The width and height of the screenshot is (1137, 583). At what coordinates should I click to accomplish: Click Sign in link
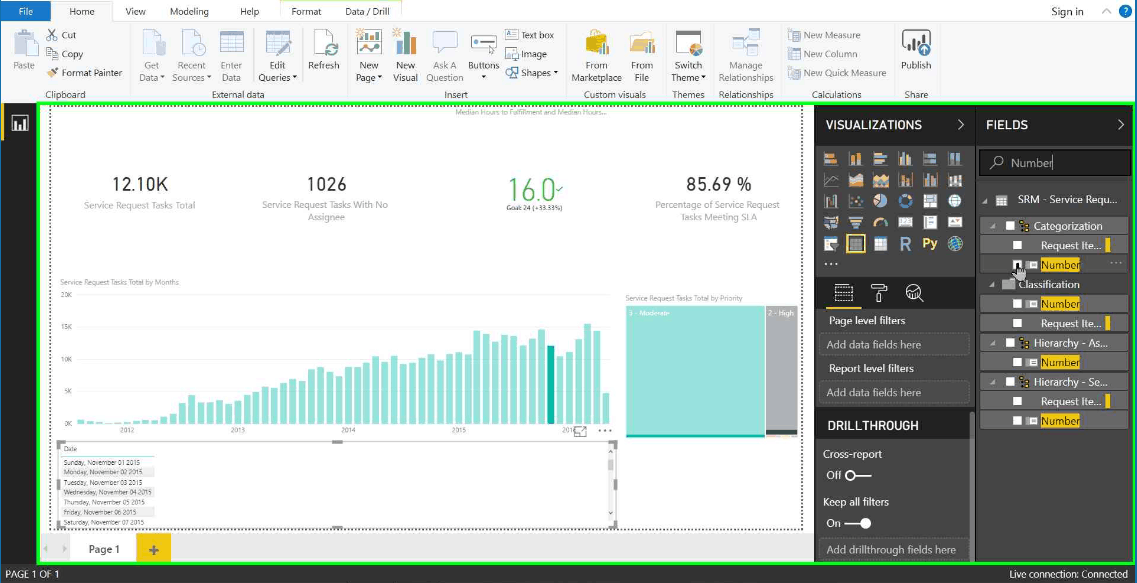point(1067,11)
